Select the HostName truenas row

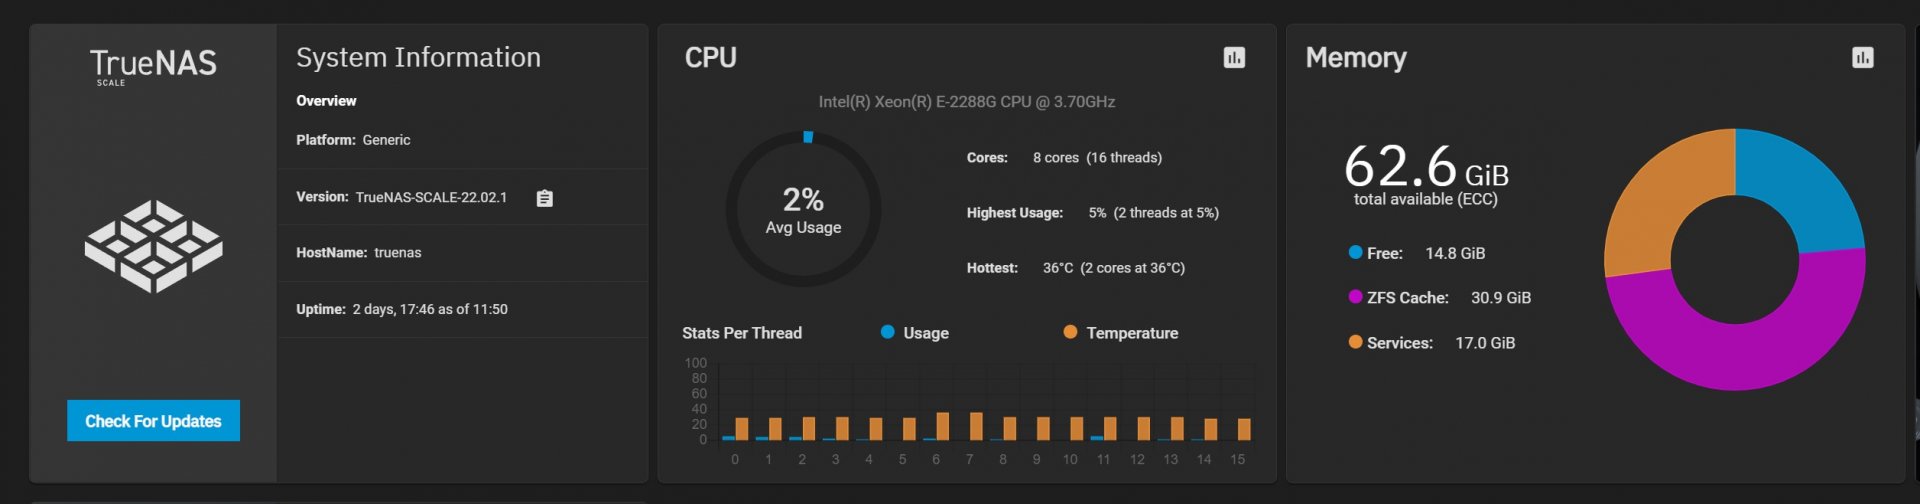(463, 253)
